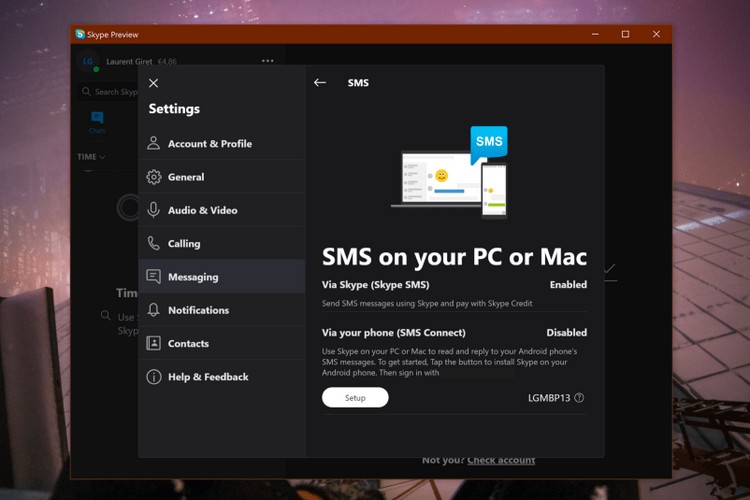Open Account & Profile settings
Screen dimensions: 750x500
click(x=222, y=144)
